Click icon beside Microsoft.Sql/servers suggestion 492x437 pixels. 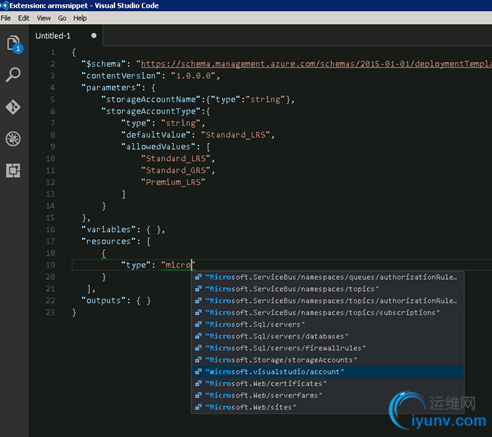(x=198, y=324)
